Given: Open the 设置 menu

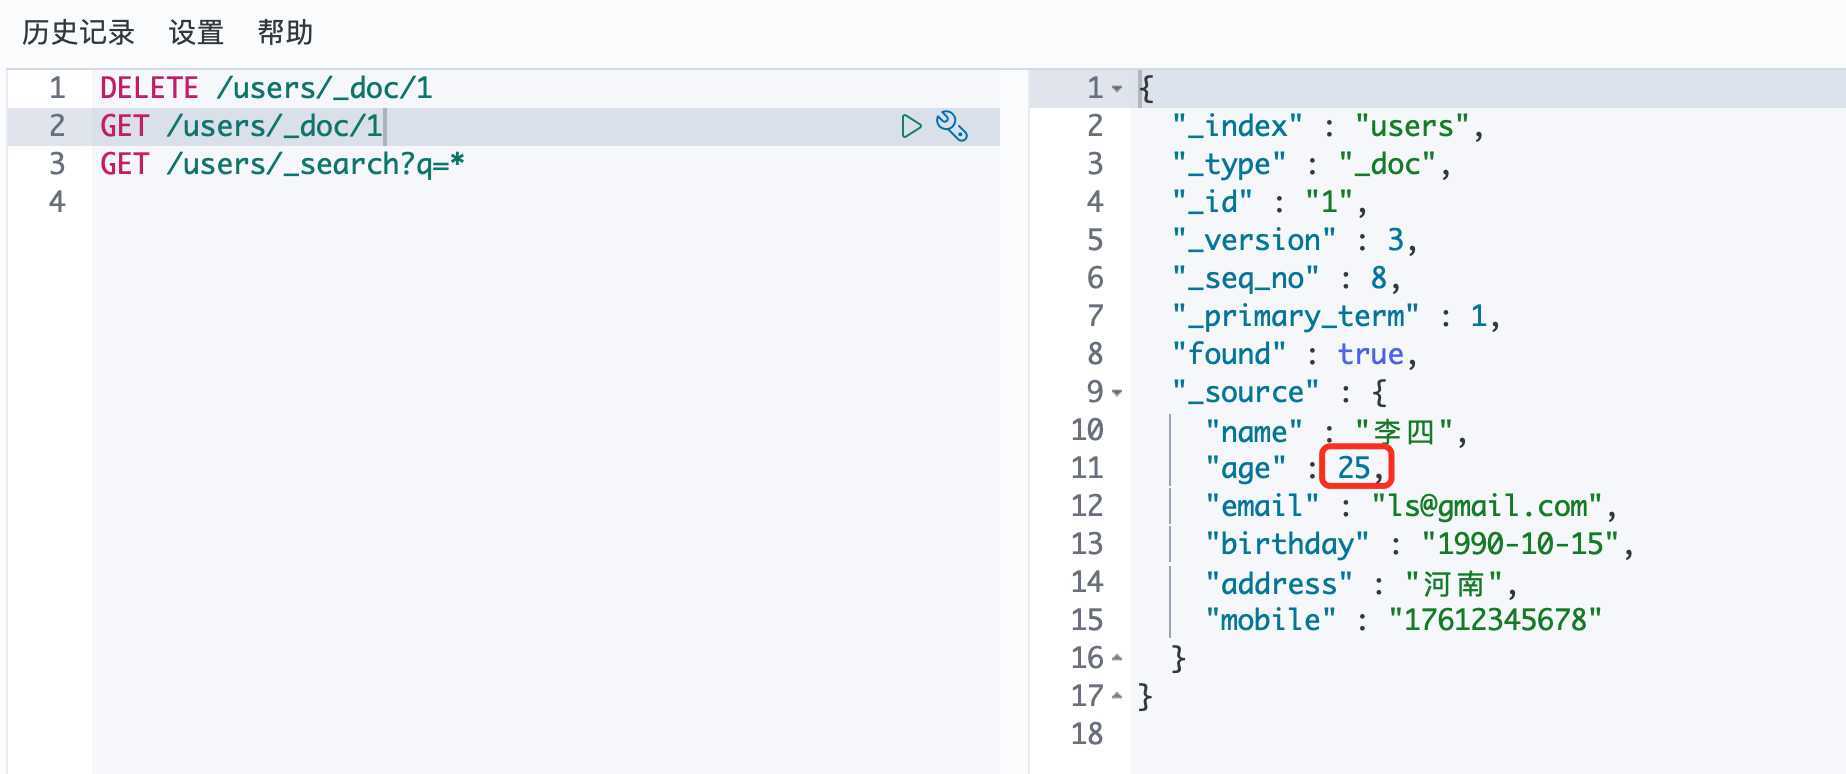Looking at the screenshot, I should pos(196,33).
